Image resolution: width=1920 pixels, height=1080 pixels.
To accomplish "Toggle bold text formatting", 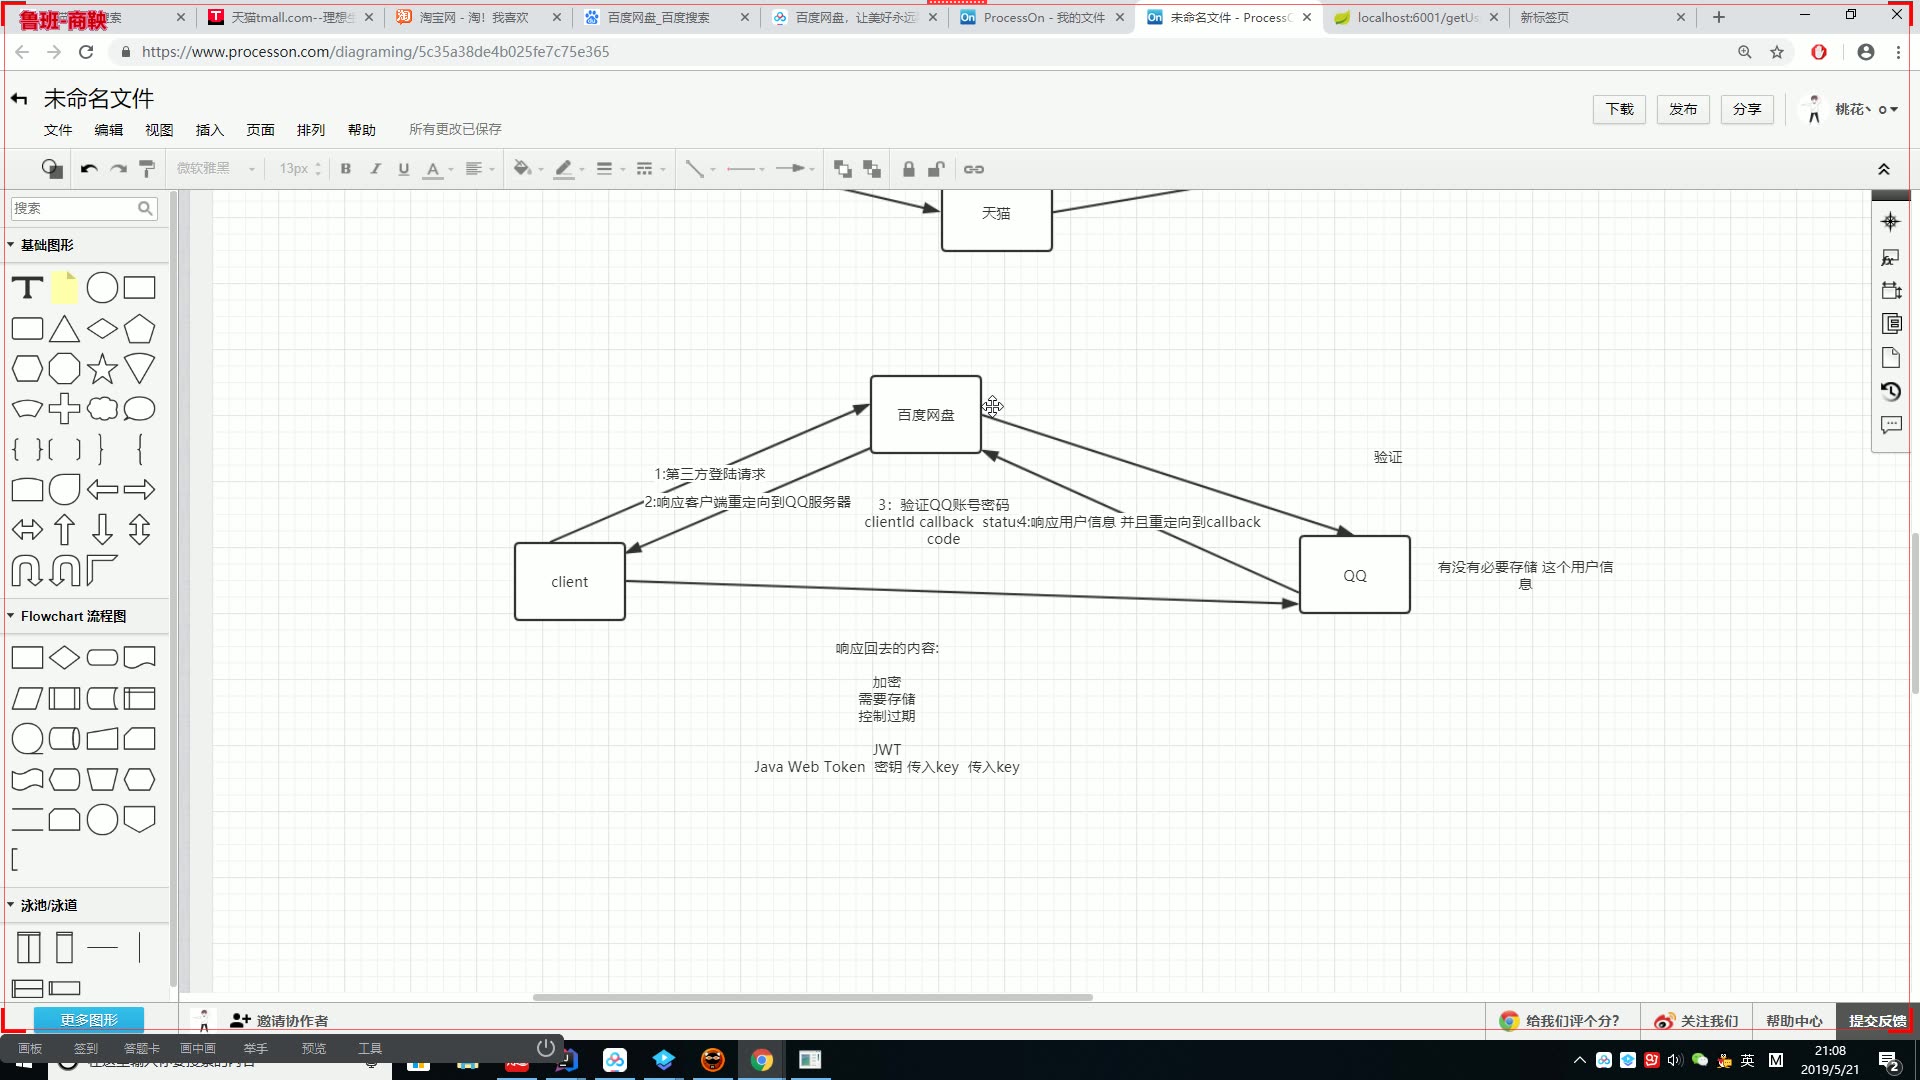I will pyautogui.click(x=346, y=169).
